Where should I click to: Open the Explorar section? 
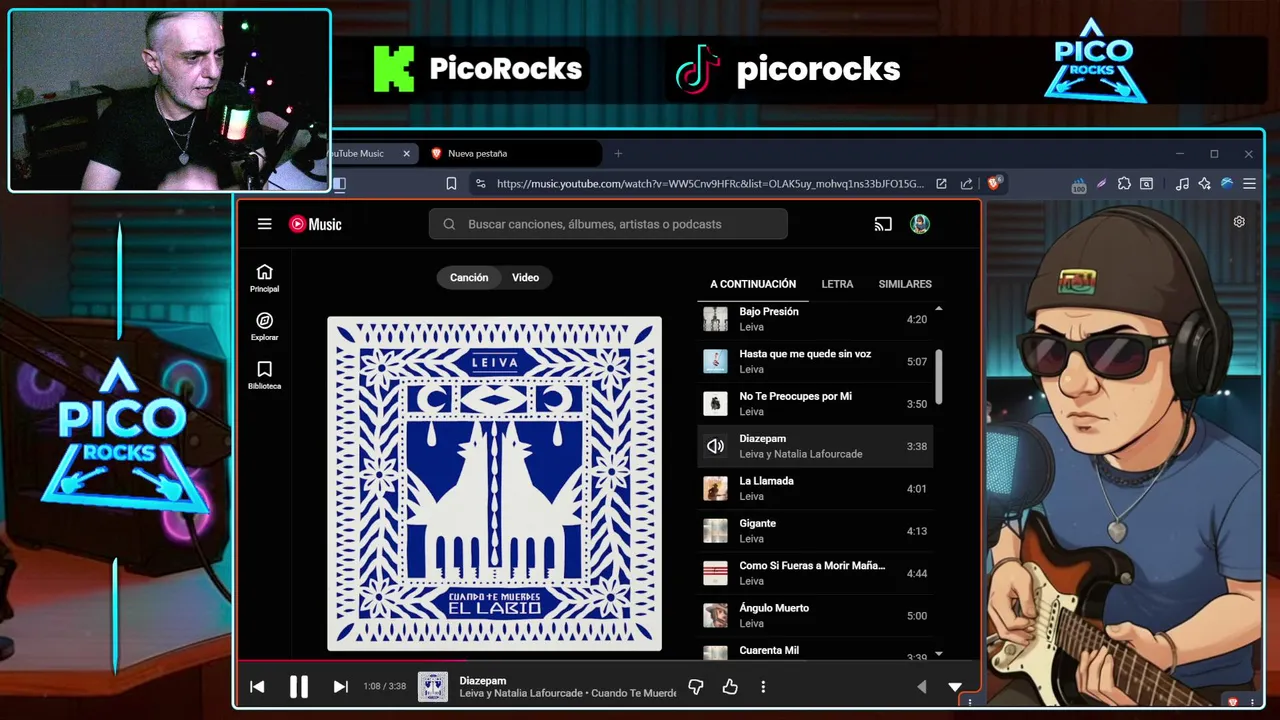(264, 327)
